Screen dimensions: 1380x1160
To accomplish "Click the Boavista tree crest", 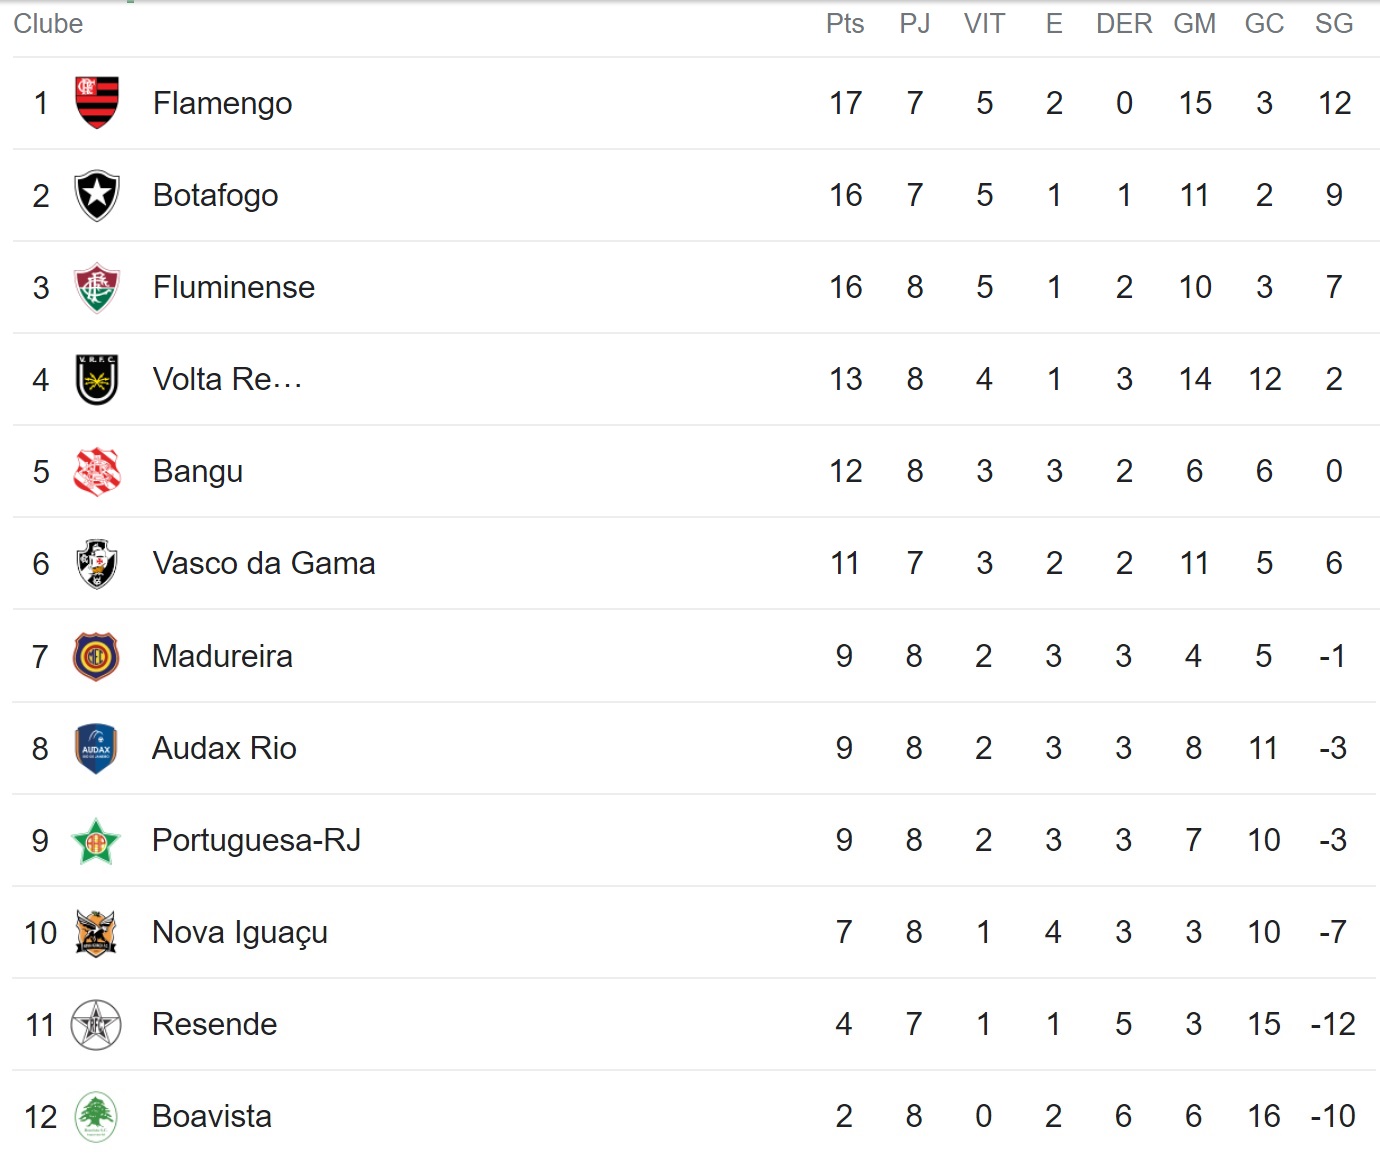I will 96,1116.
